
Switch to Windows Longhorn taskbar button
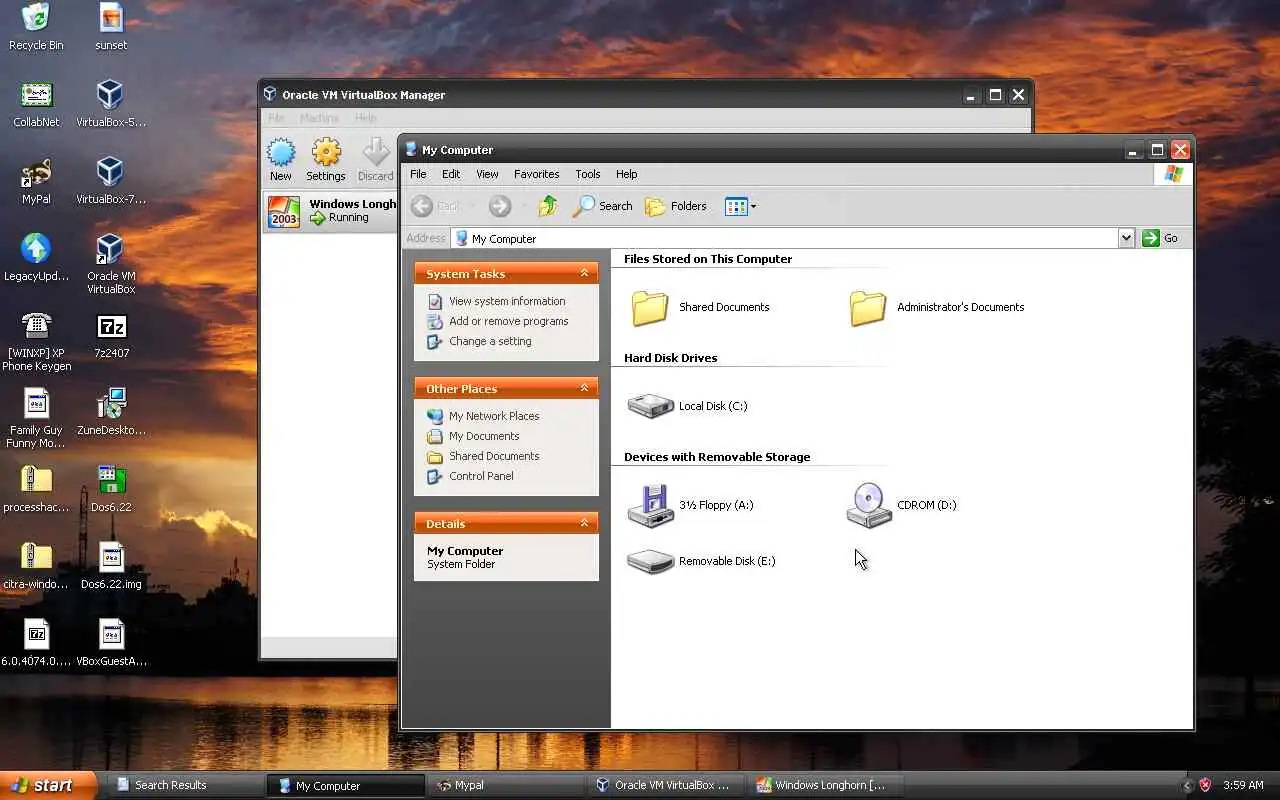(826, 785)
